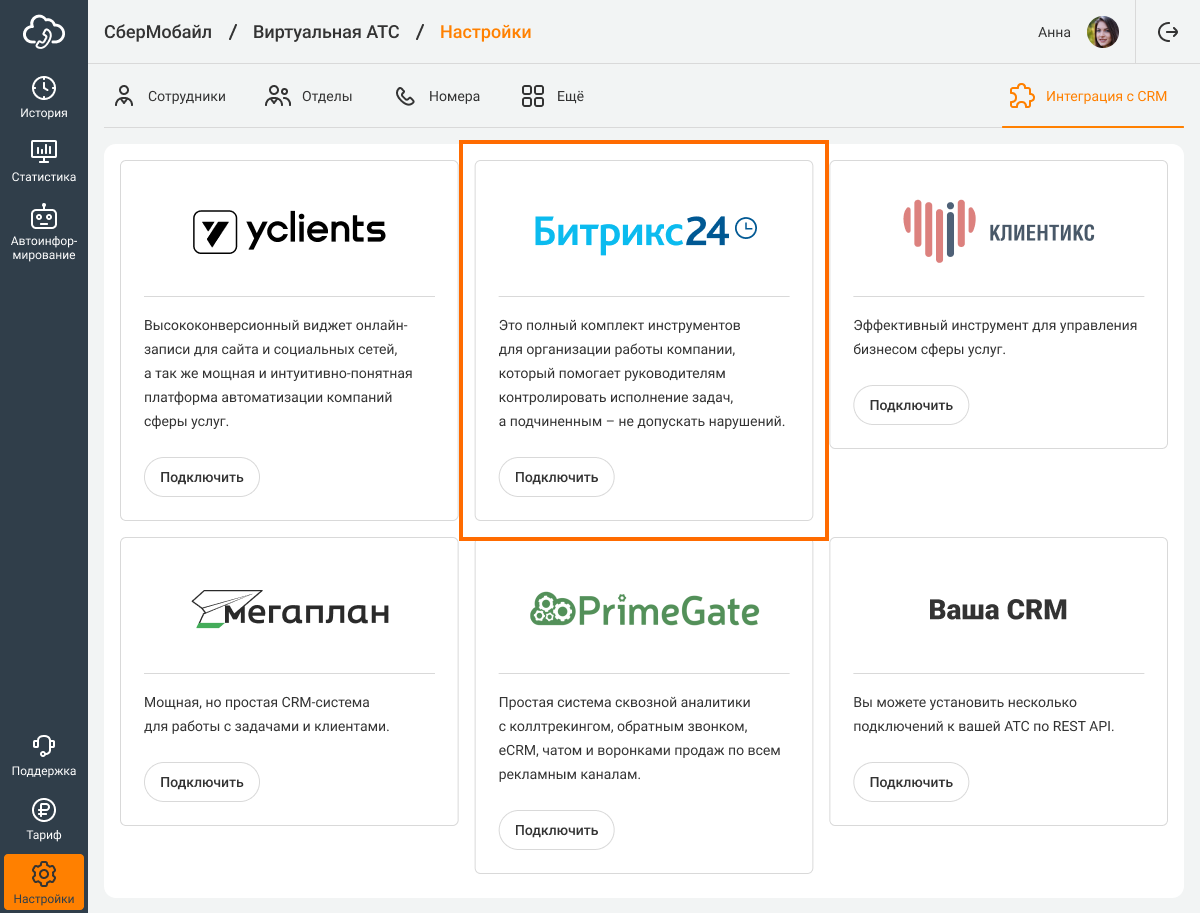Go to Виртуальная АТС breadcrumb
Viewport: 1200px width, 913px height.
326,32
